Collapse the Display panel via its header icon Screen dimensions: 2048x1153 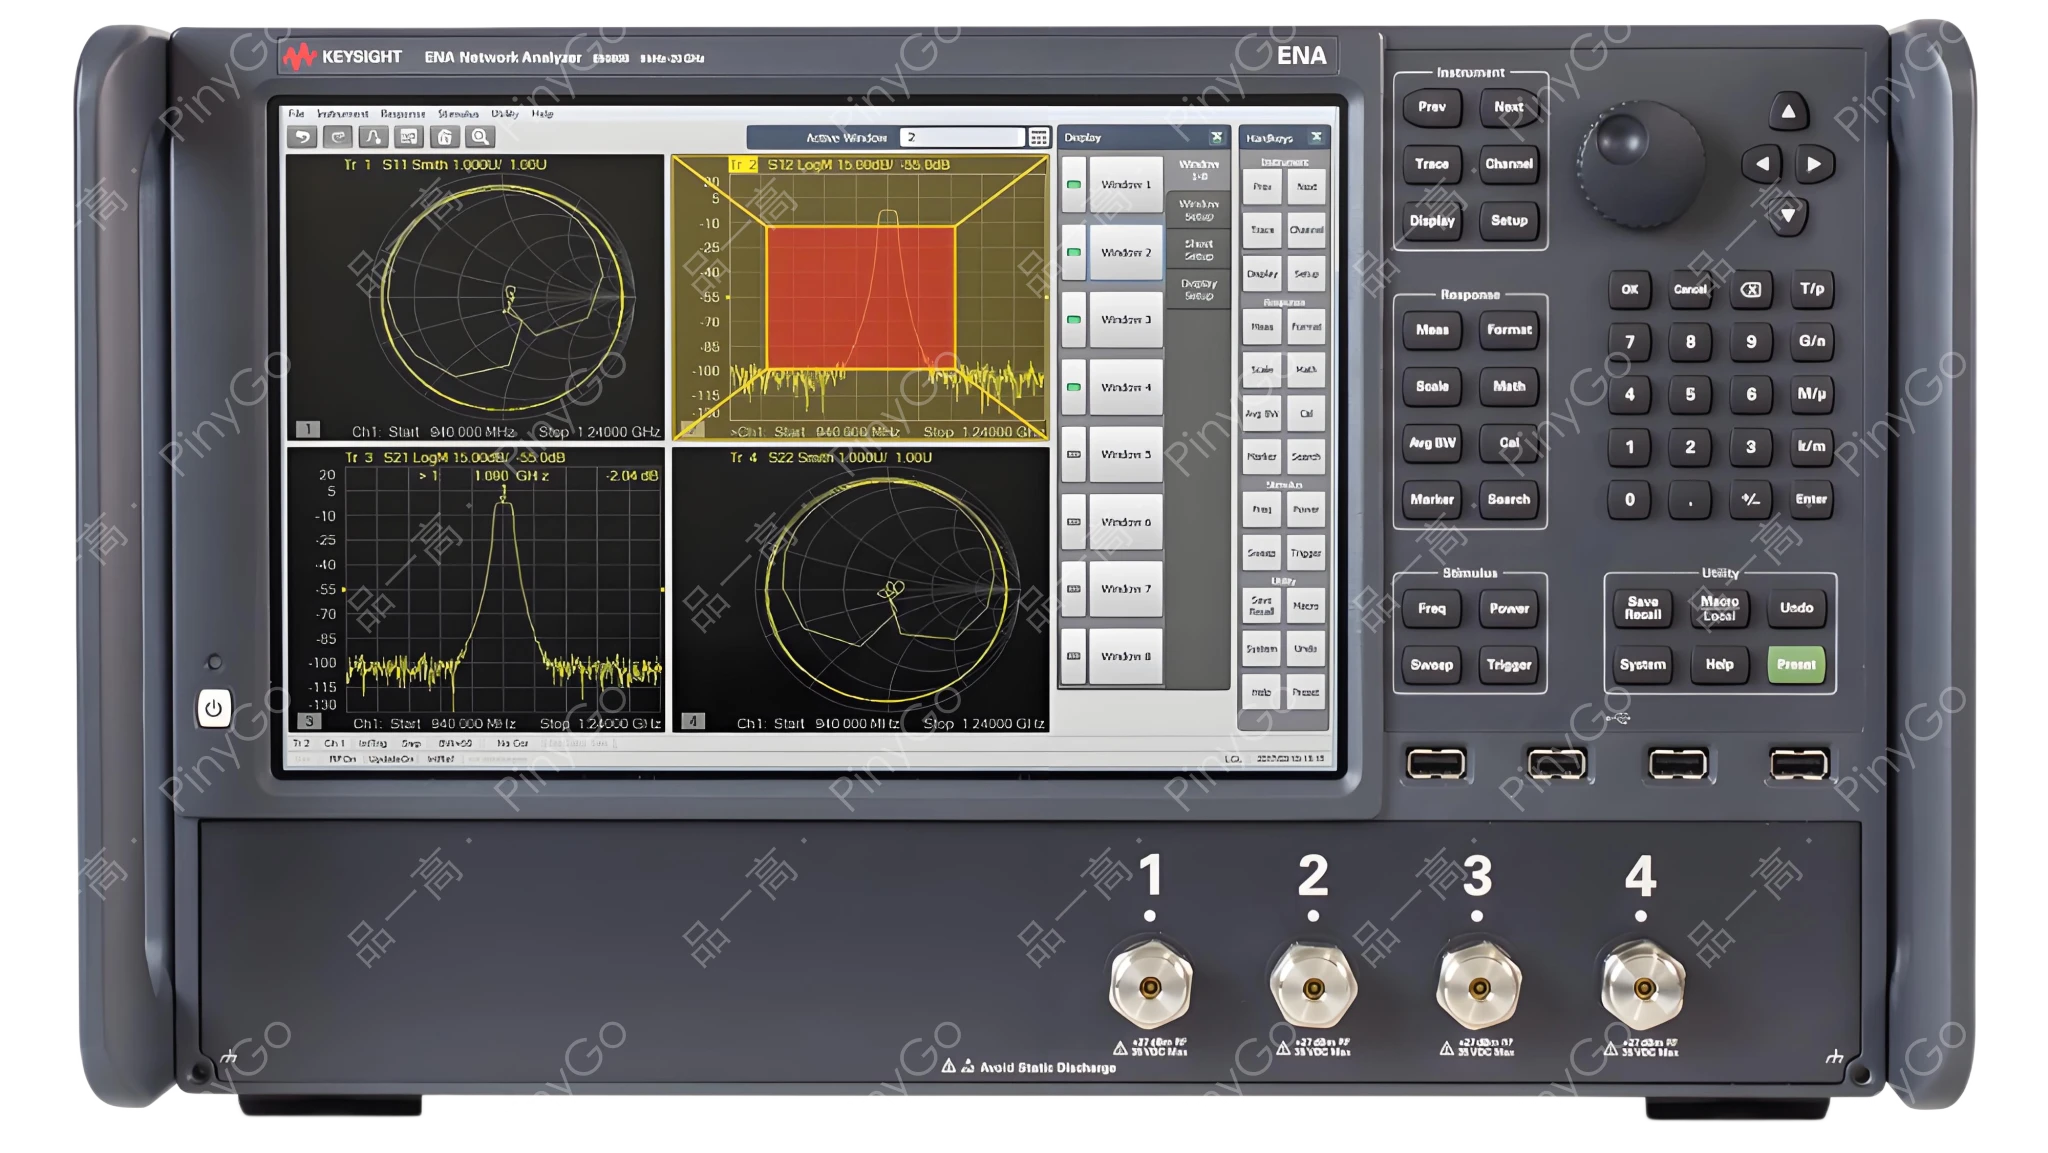pos(1216,139)
